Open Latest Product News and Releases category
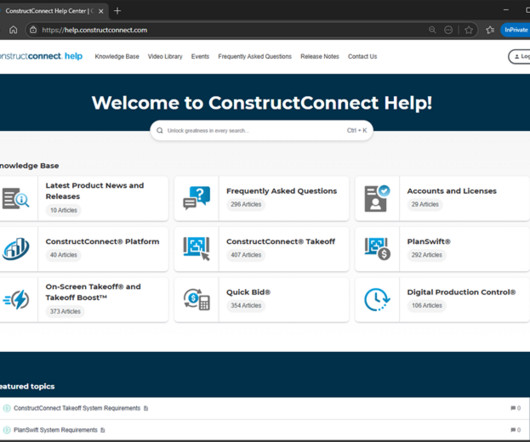 coord(95,191)
